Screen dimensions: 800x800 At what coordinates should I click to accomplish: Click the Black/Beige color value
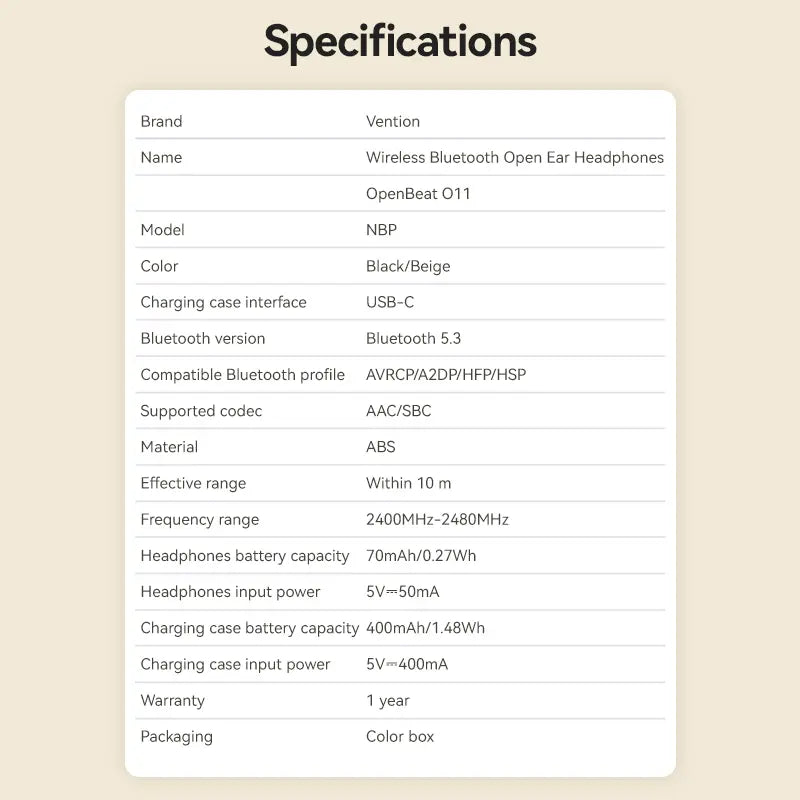coord(408,266)
